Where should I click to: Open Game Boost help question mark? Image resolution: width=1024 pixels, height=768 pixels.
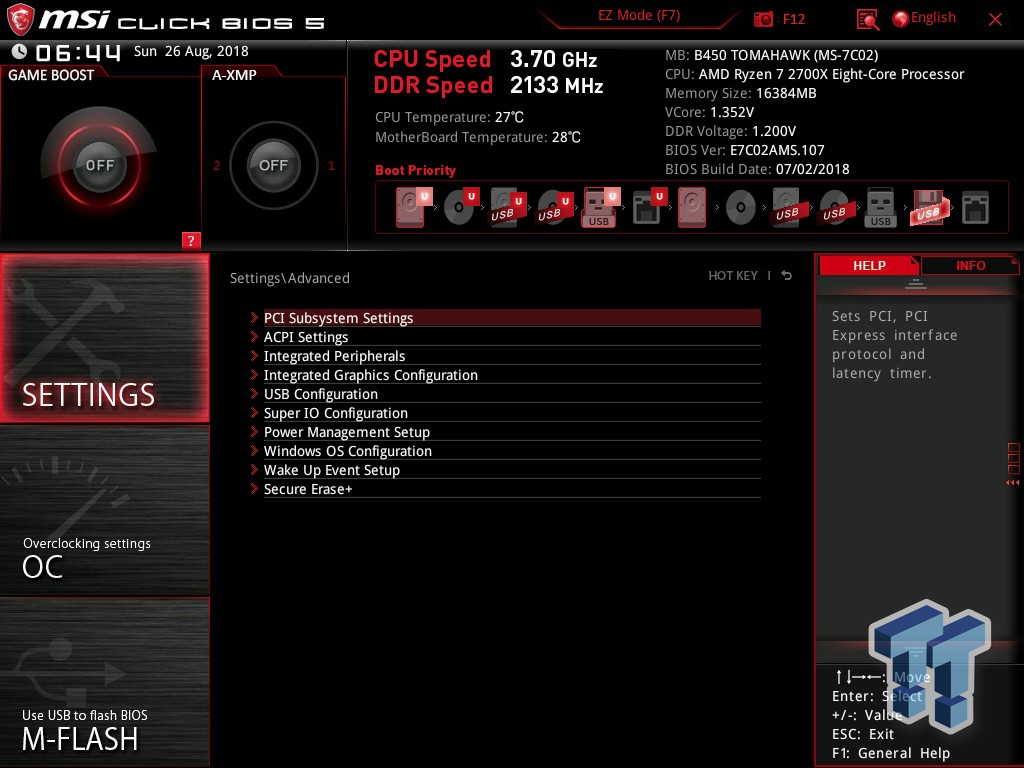[191, 240]
